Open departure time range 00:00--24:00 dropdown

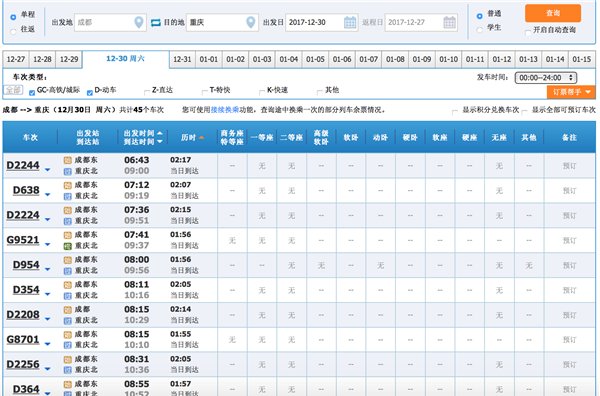point(546,78)
